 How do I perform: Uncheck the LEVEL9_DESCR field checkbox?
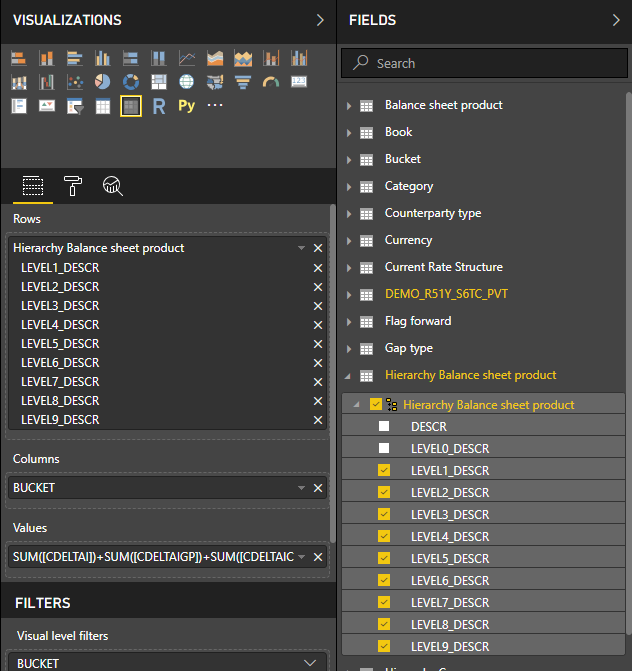pyautogui.click(x=384, y=646)
